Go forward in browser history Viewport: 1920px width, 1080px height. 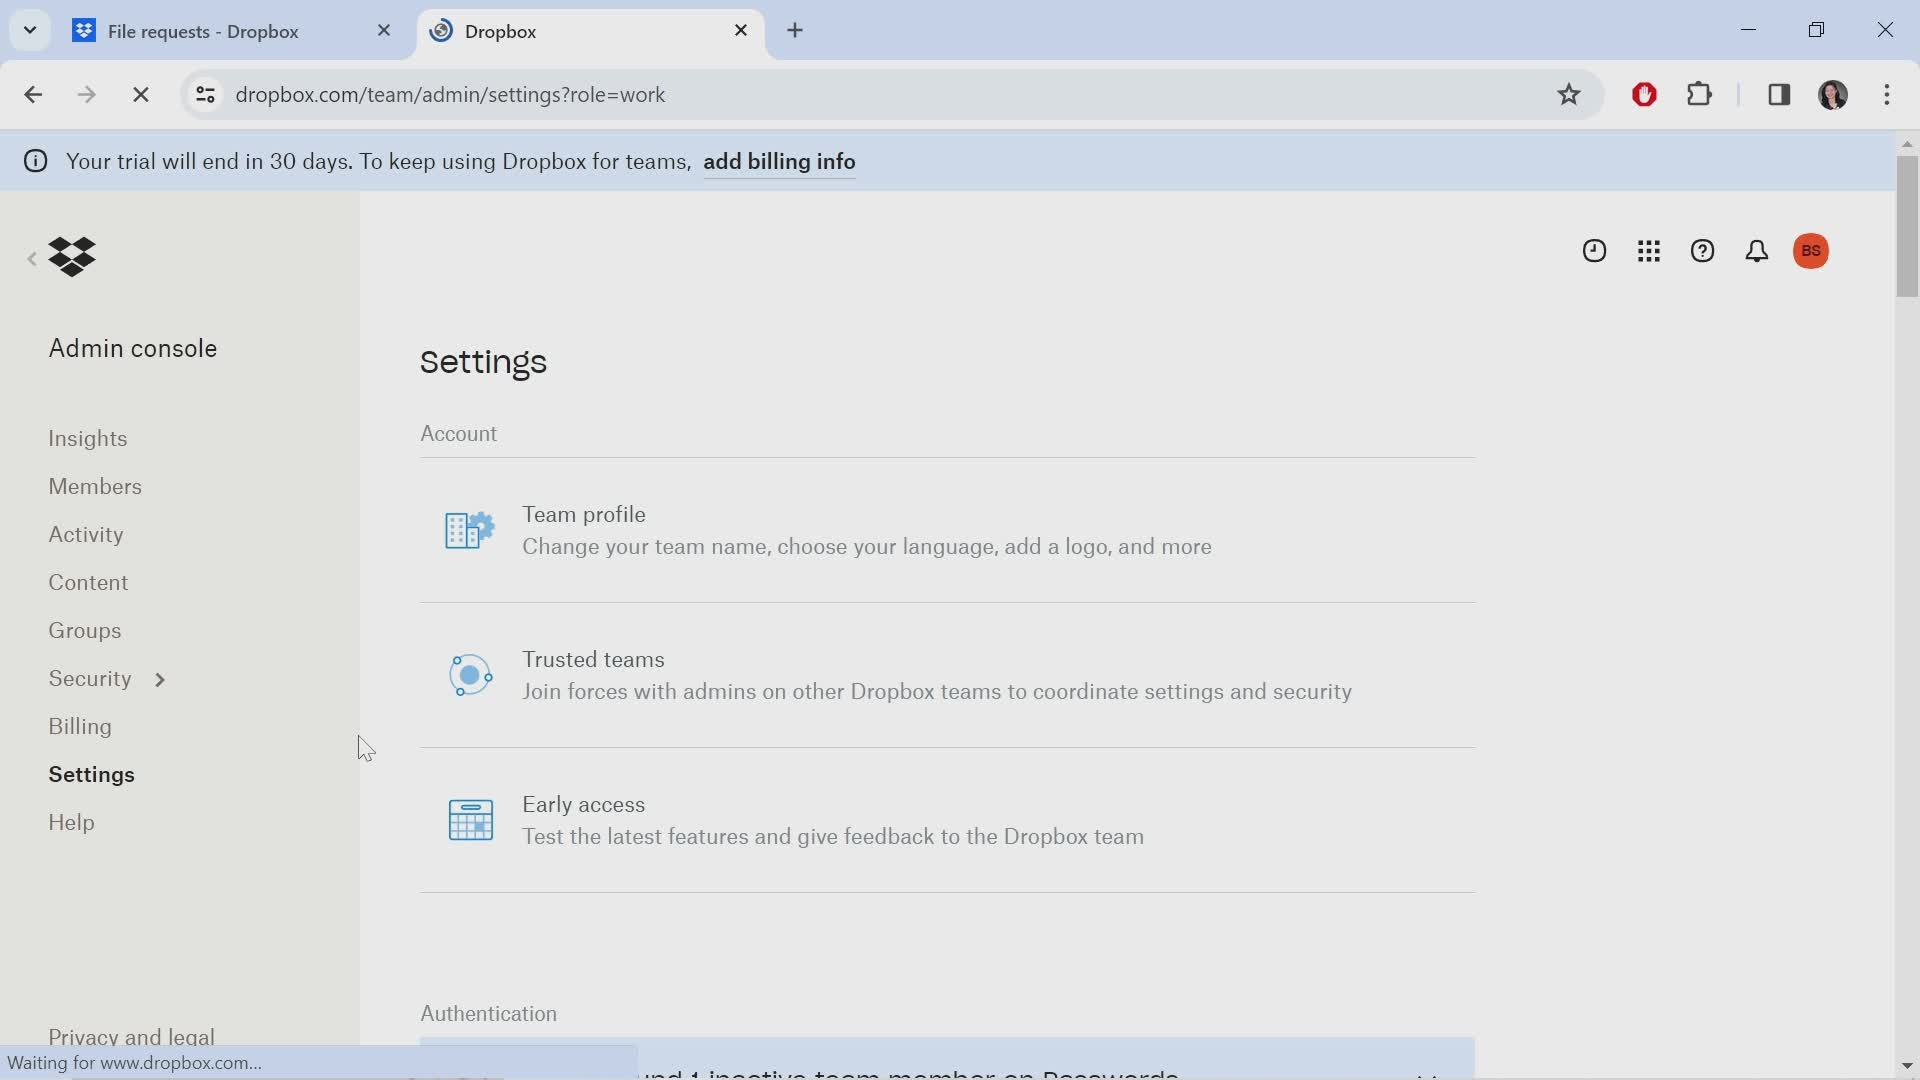[x=87, y=95]
